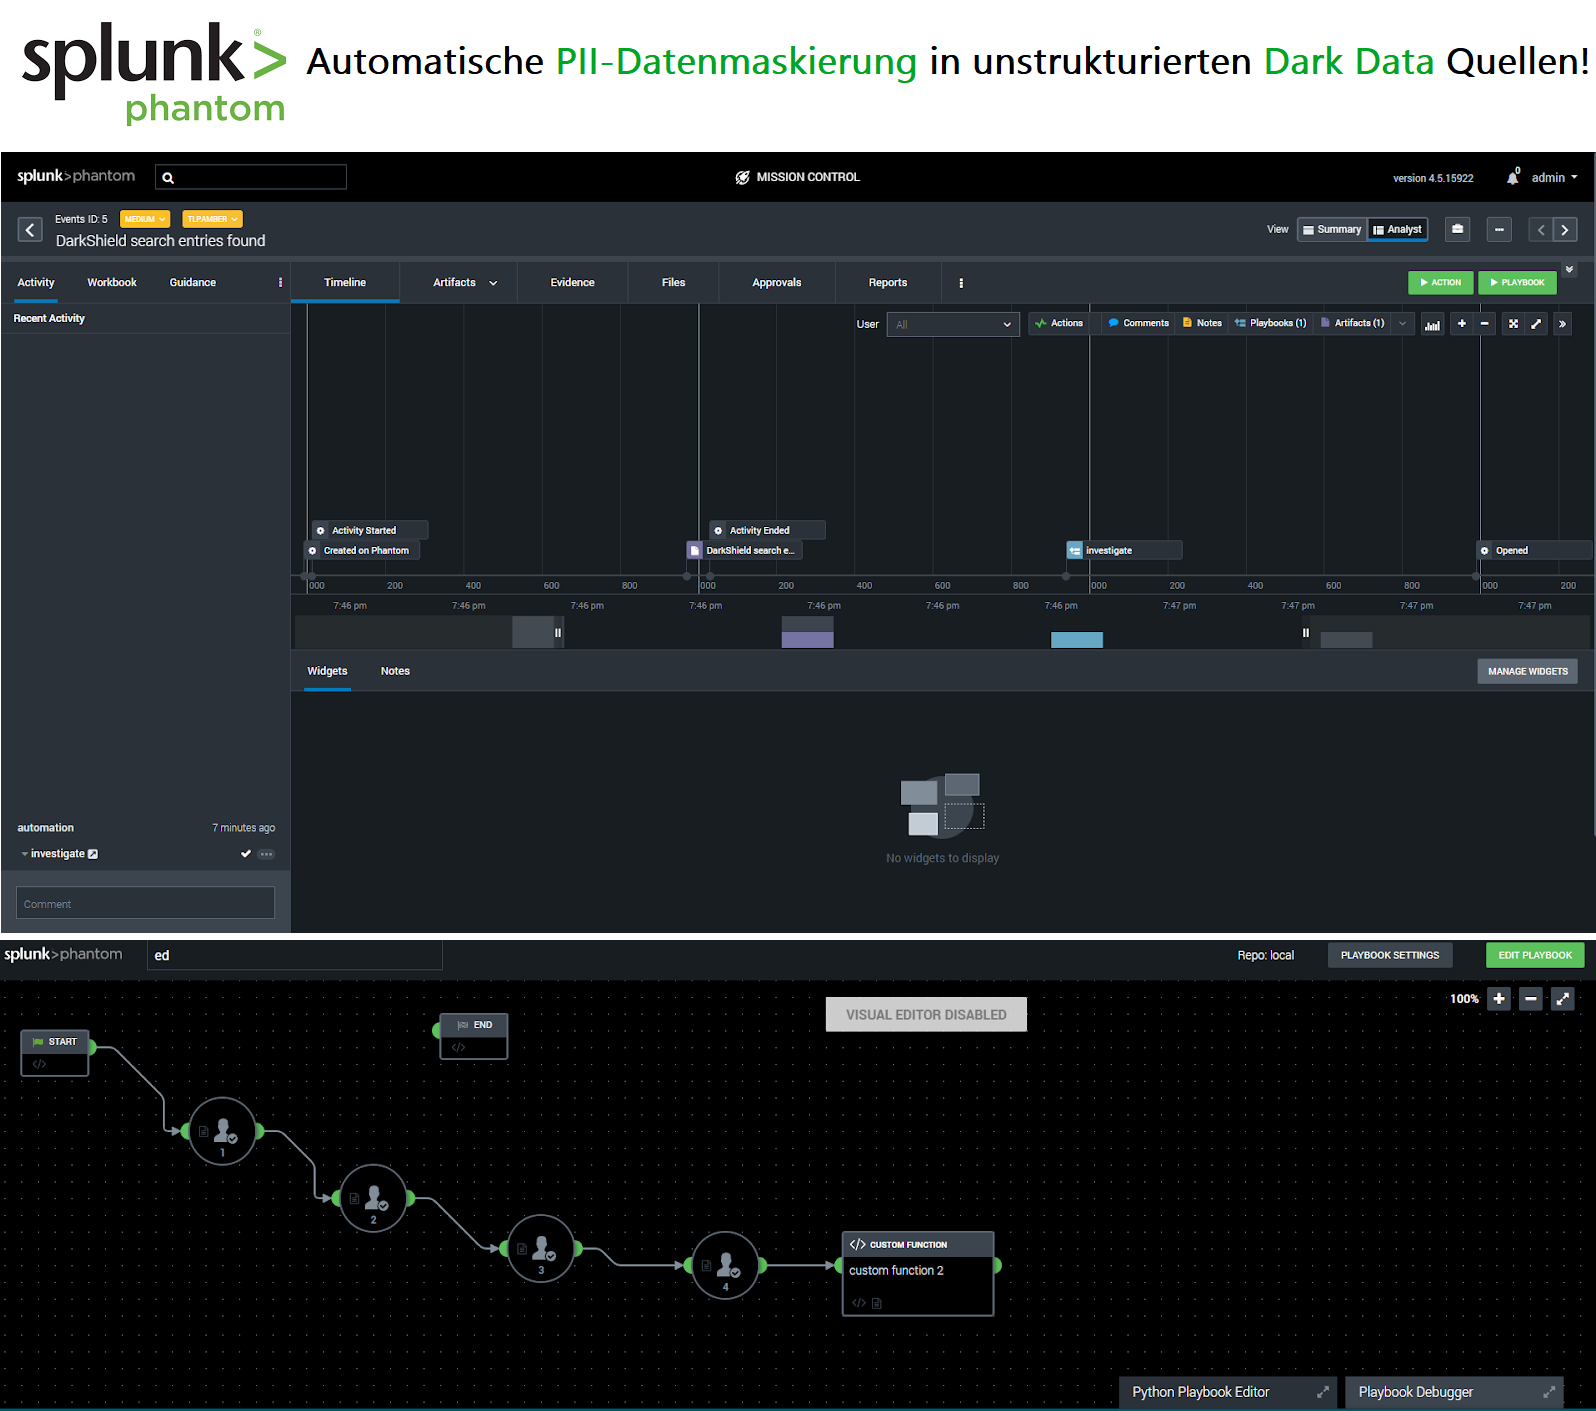1596x1411 pixels.
Task: Go back with the left arrow beside Events ID
Action: pos(30,230)
